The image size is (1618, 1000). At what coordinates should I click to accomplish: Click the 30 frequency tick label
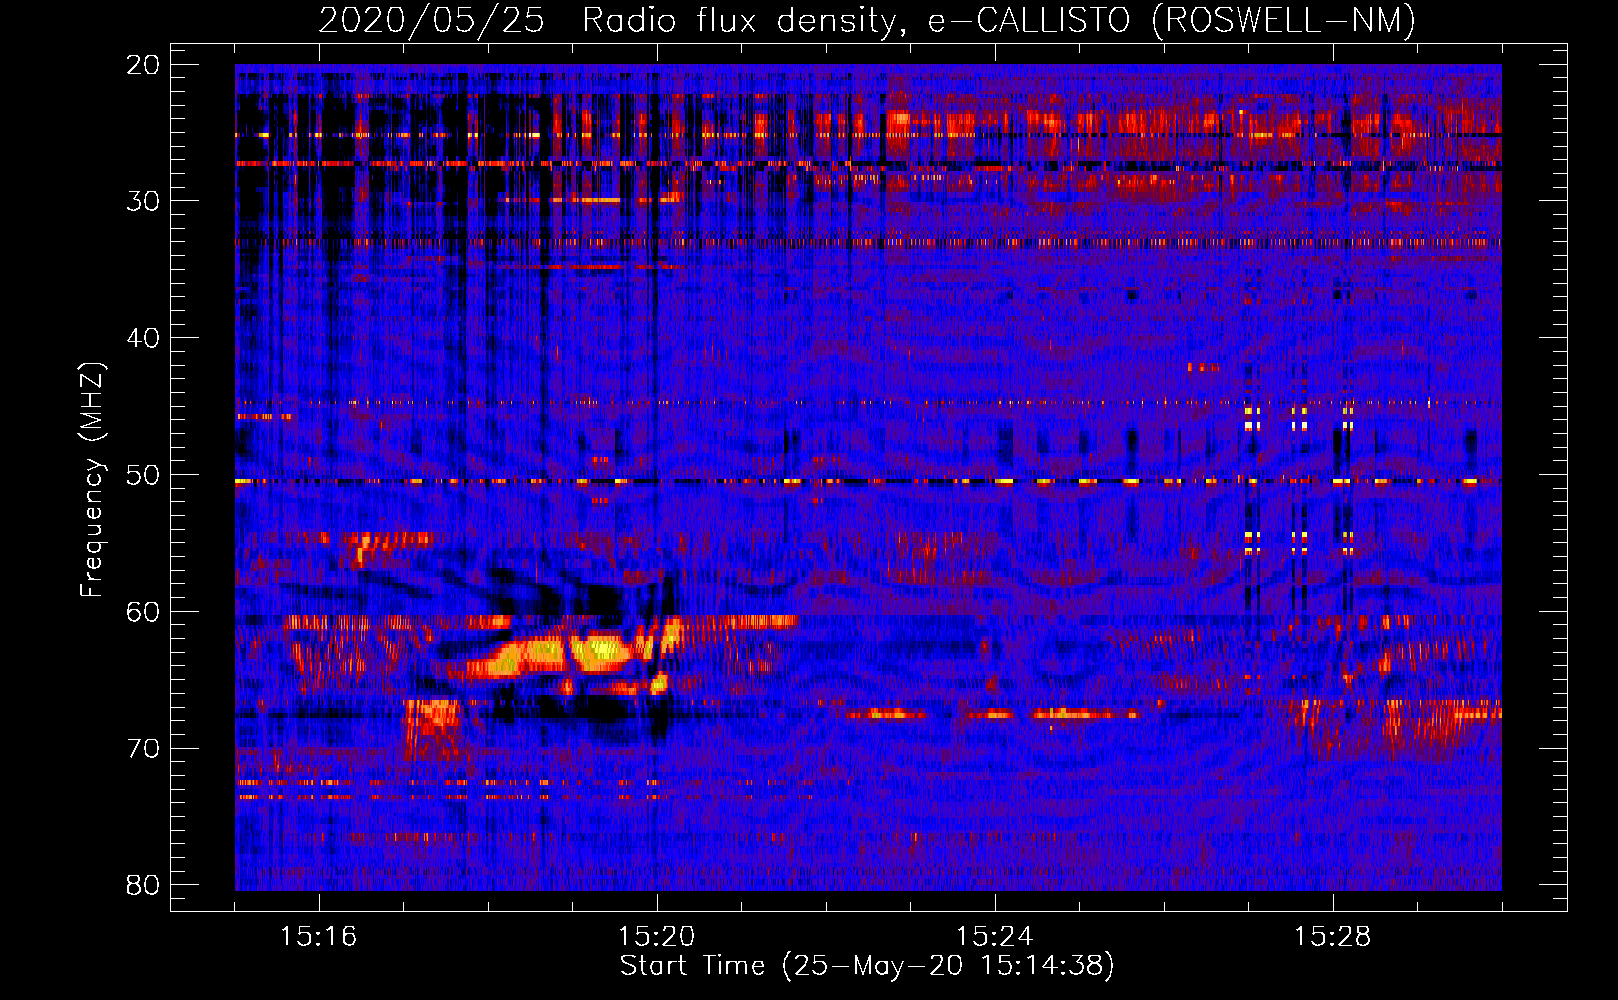143,201
